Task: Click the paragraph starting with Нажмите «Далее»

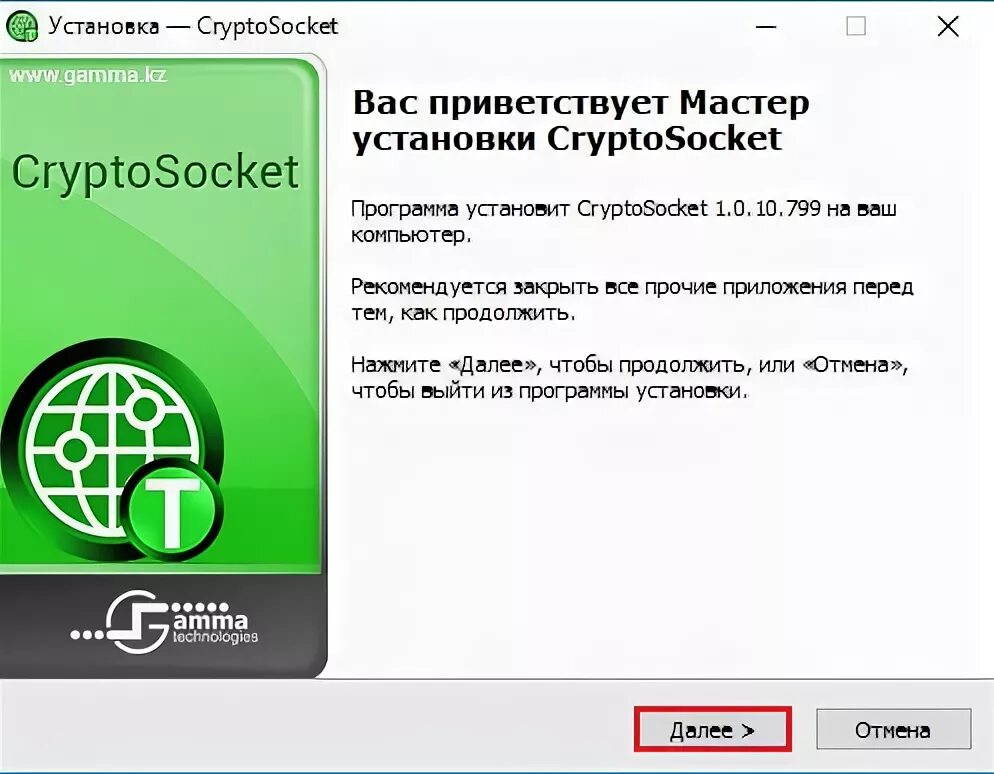Action: coord(629,378)
